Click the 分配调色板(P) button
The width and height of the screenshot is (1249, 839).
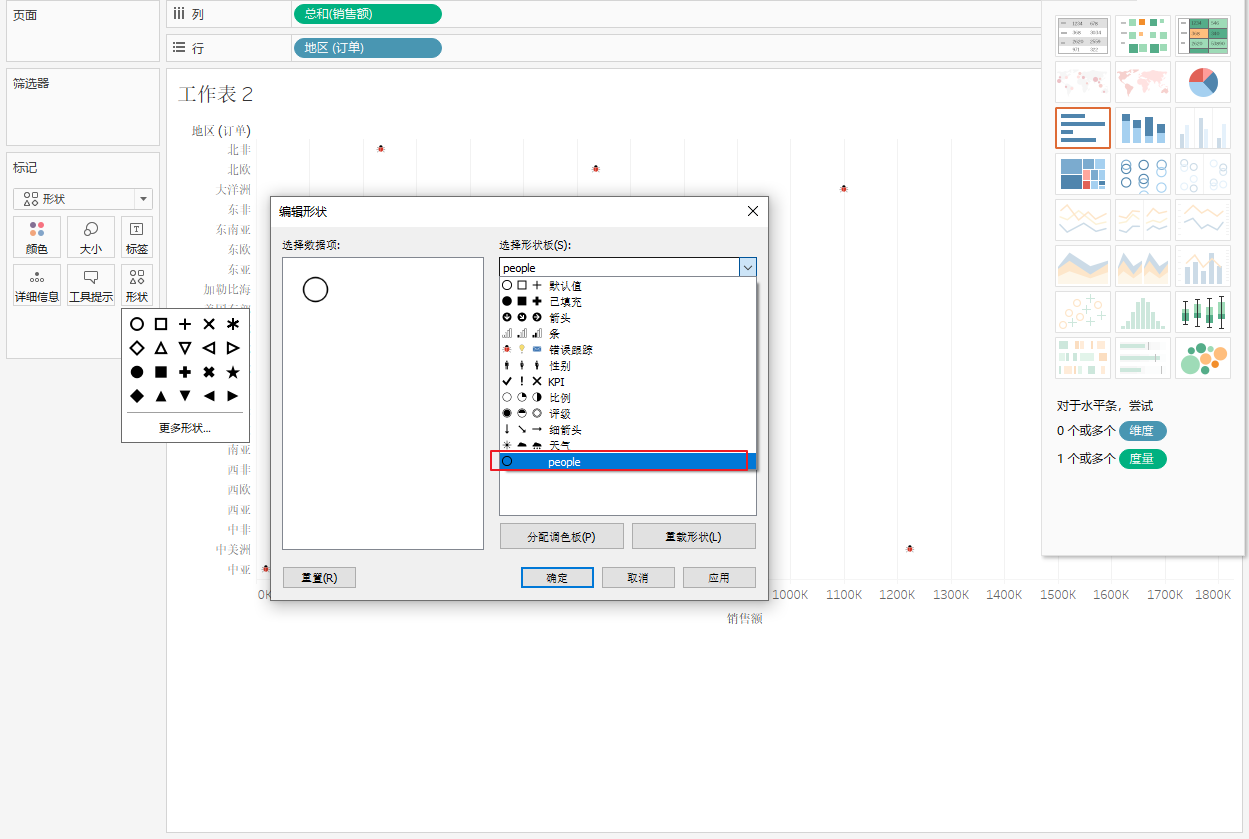coord(562,536)
